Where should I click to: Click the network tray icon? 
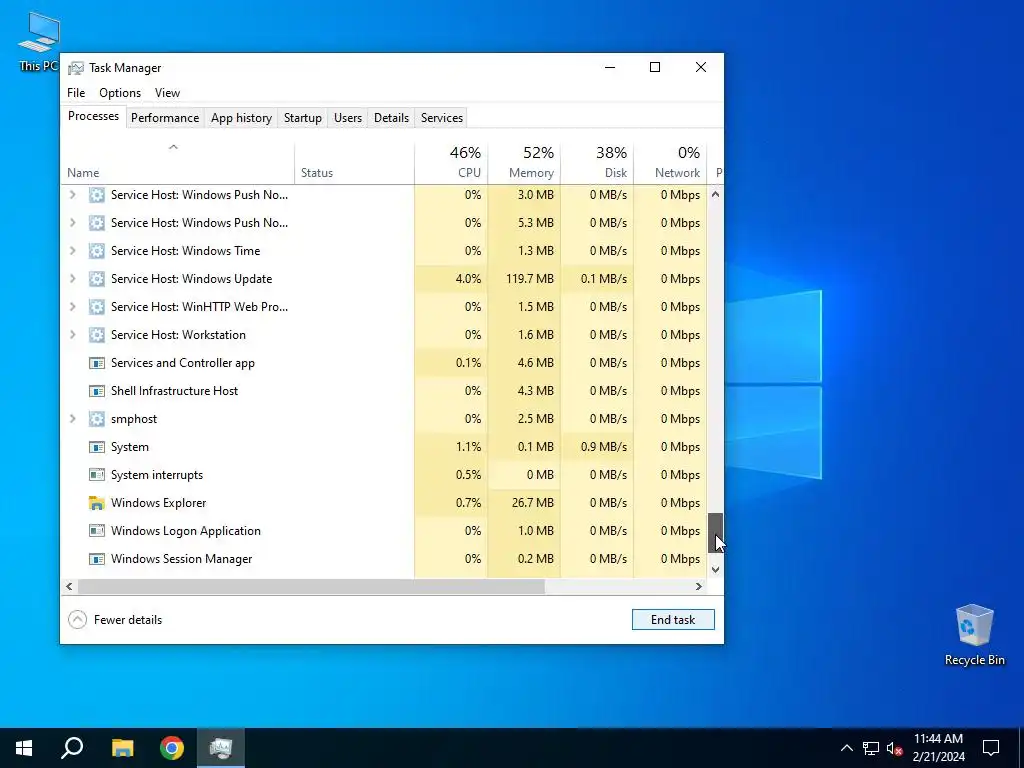871,748
